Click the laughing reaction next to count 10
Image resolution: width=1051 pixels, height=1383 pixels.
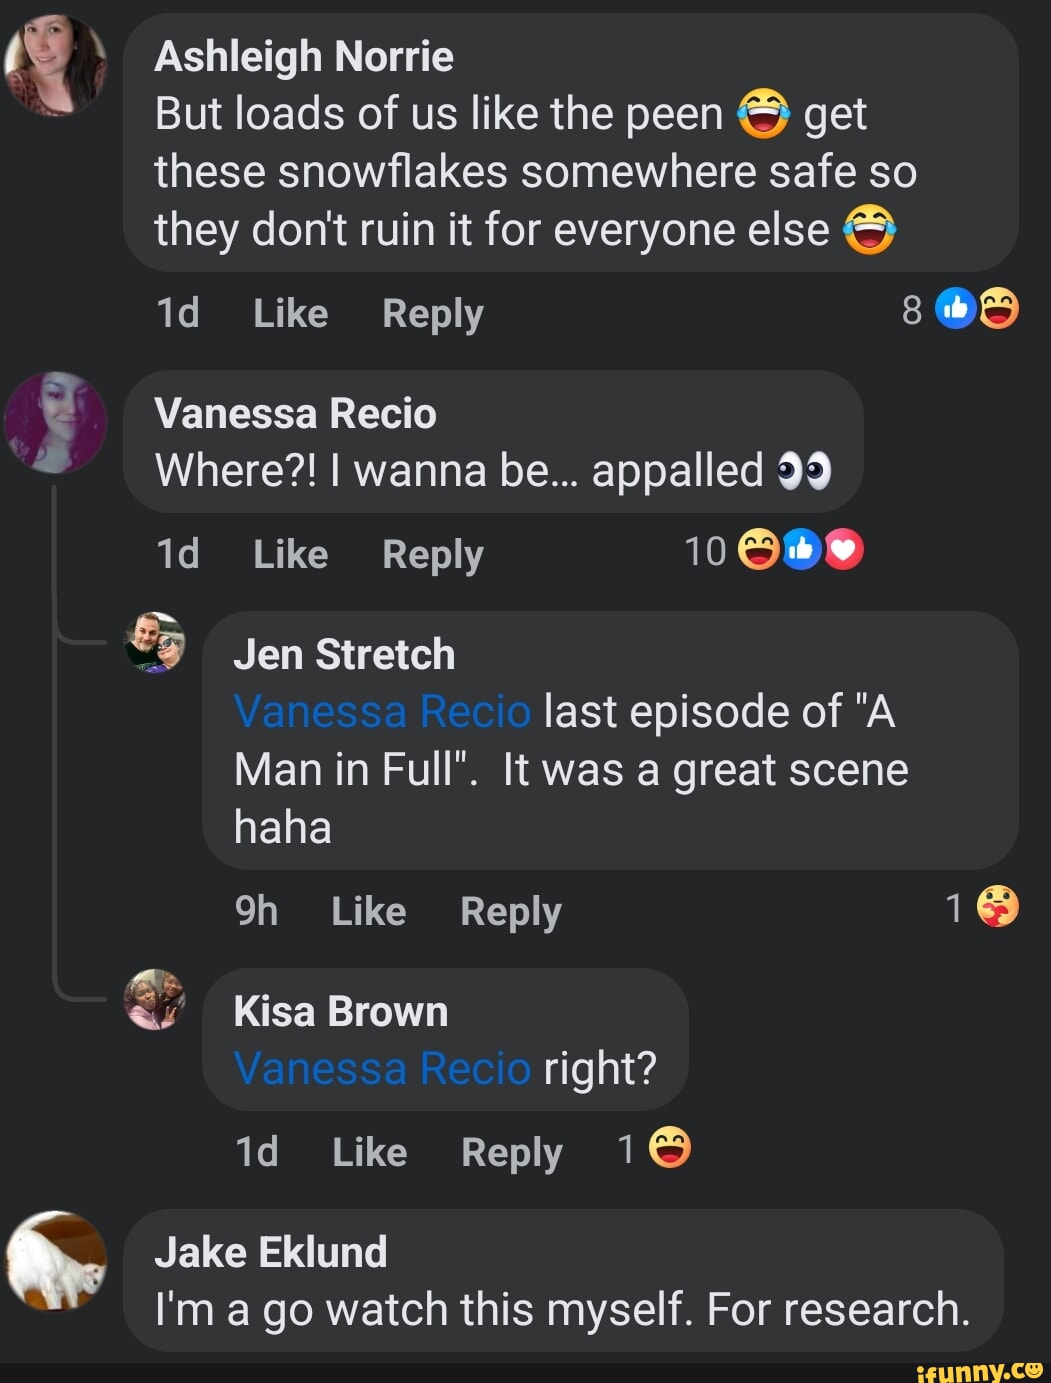[x=757, y=551]
